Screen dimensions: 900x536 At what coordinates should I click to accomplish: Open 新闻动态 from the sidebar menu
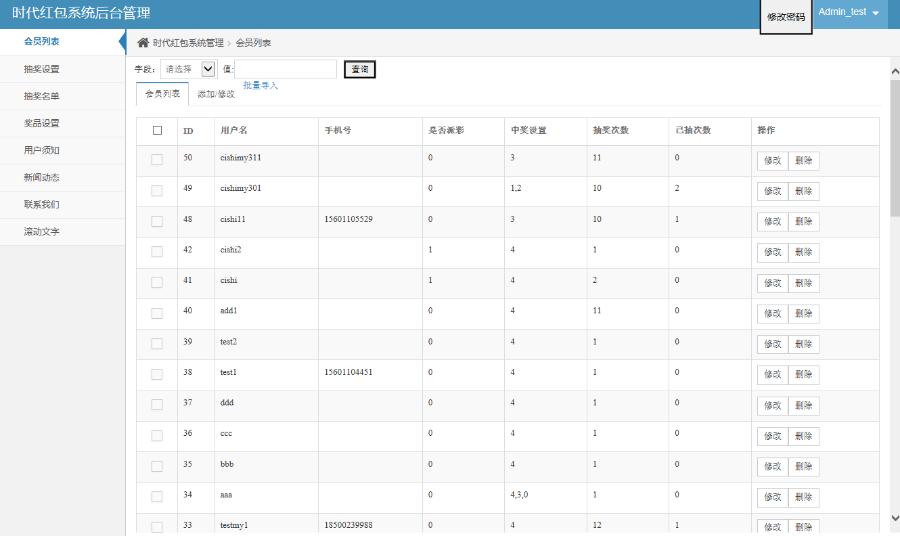(x=42, y=177)
